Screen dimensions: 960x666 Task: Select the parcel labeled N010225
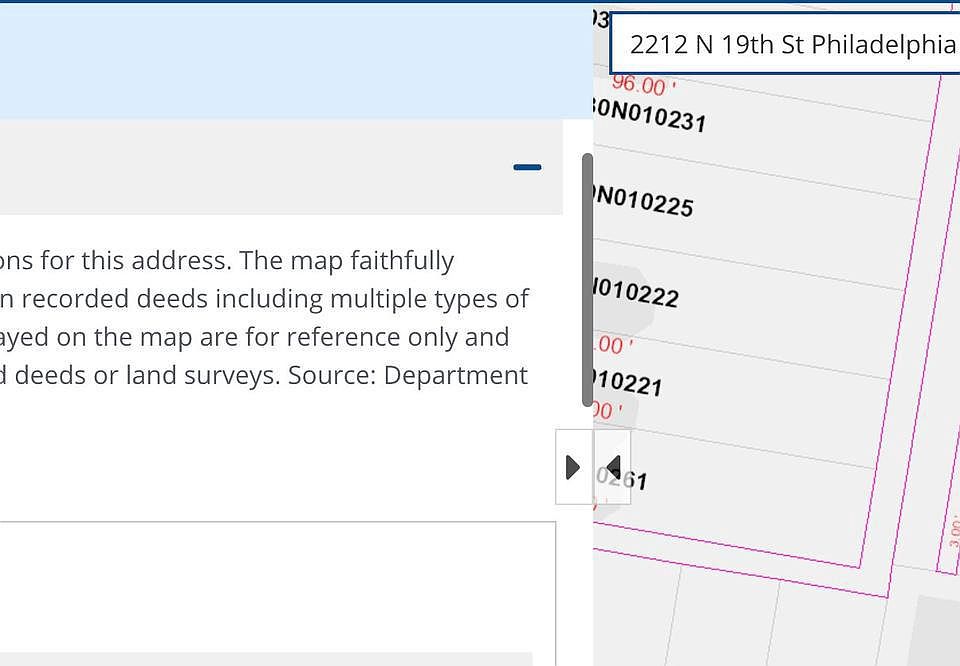(x=643, y=201)
